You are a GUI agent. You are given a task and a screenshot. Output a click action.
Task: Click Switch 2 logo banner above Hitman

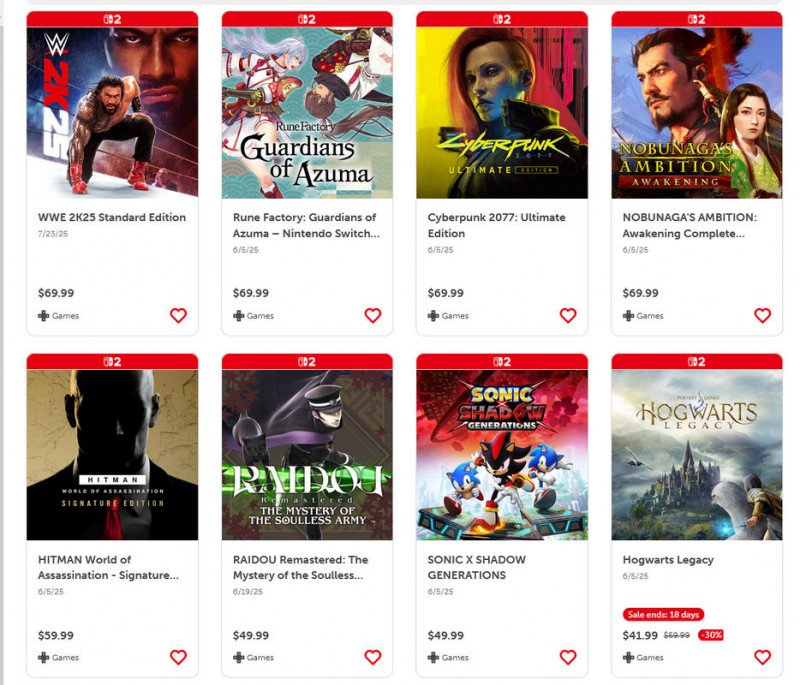pos(112,362)
